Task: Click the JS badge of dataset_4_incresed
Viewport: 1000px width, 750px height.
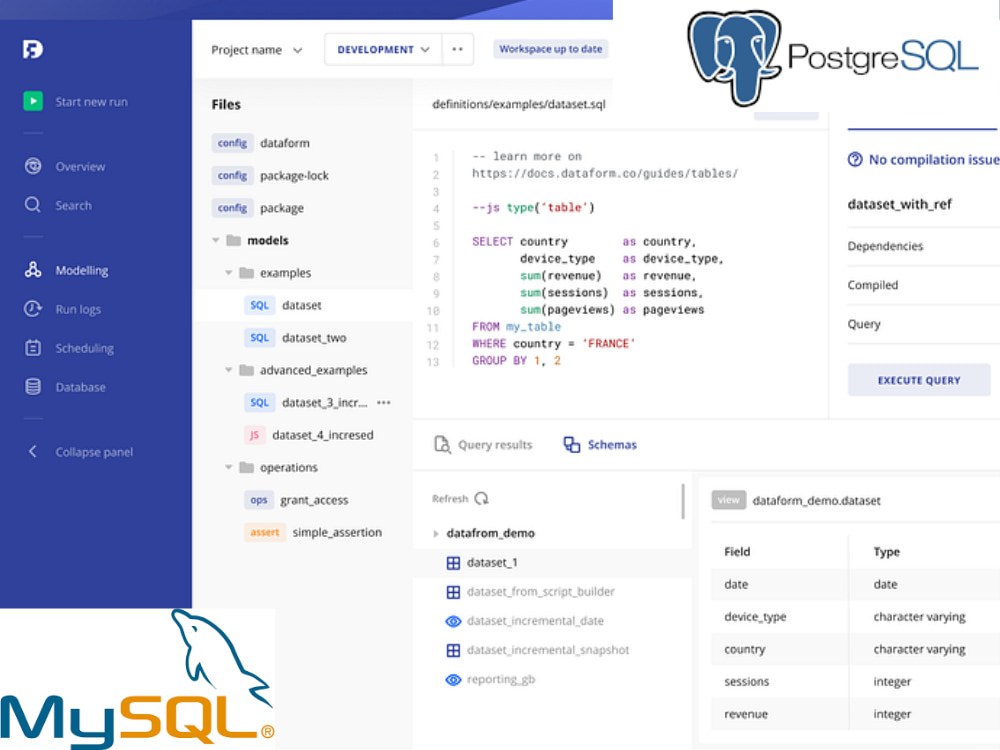Action: point(254,435)
